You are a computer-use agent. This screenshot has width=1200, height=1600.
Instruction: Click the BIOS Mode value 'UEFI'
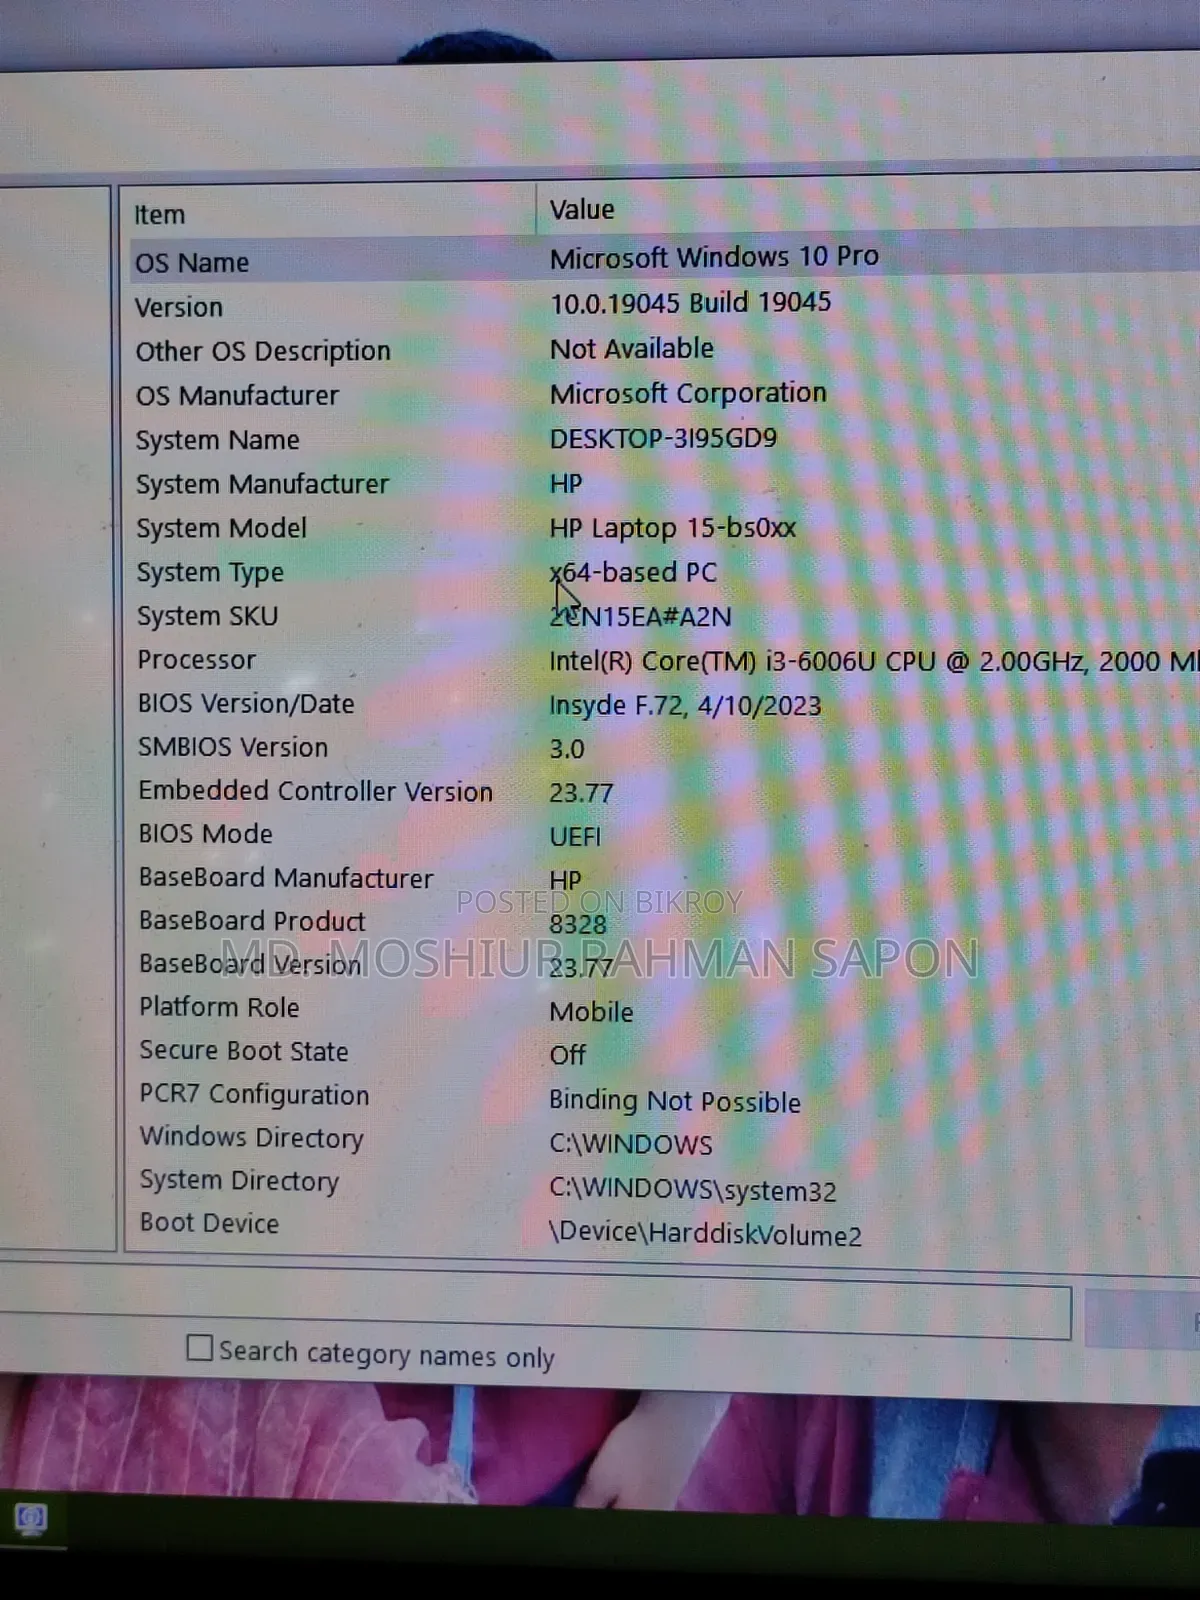tap(575, 837)
